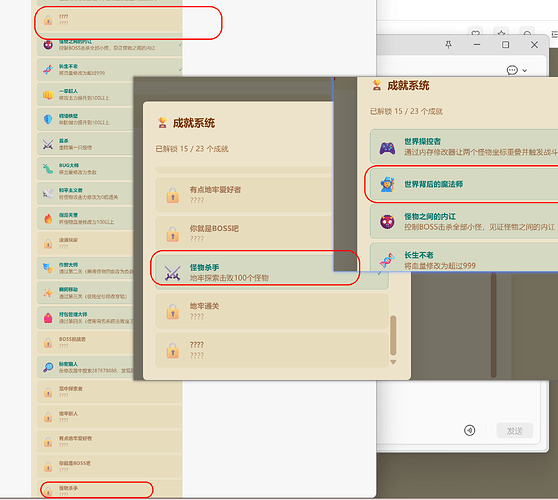558x500 pixels.
Task: Click trophy icon beside center panel 成就系统 title
Action: point(162,123)
